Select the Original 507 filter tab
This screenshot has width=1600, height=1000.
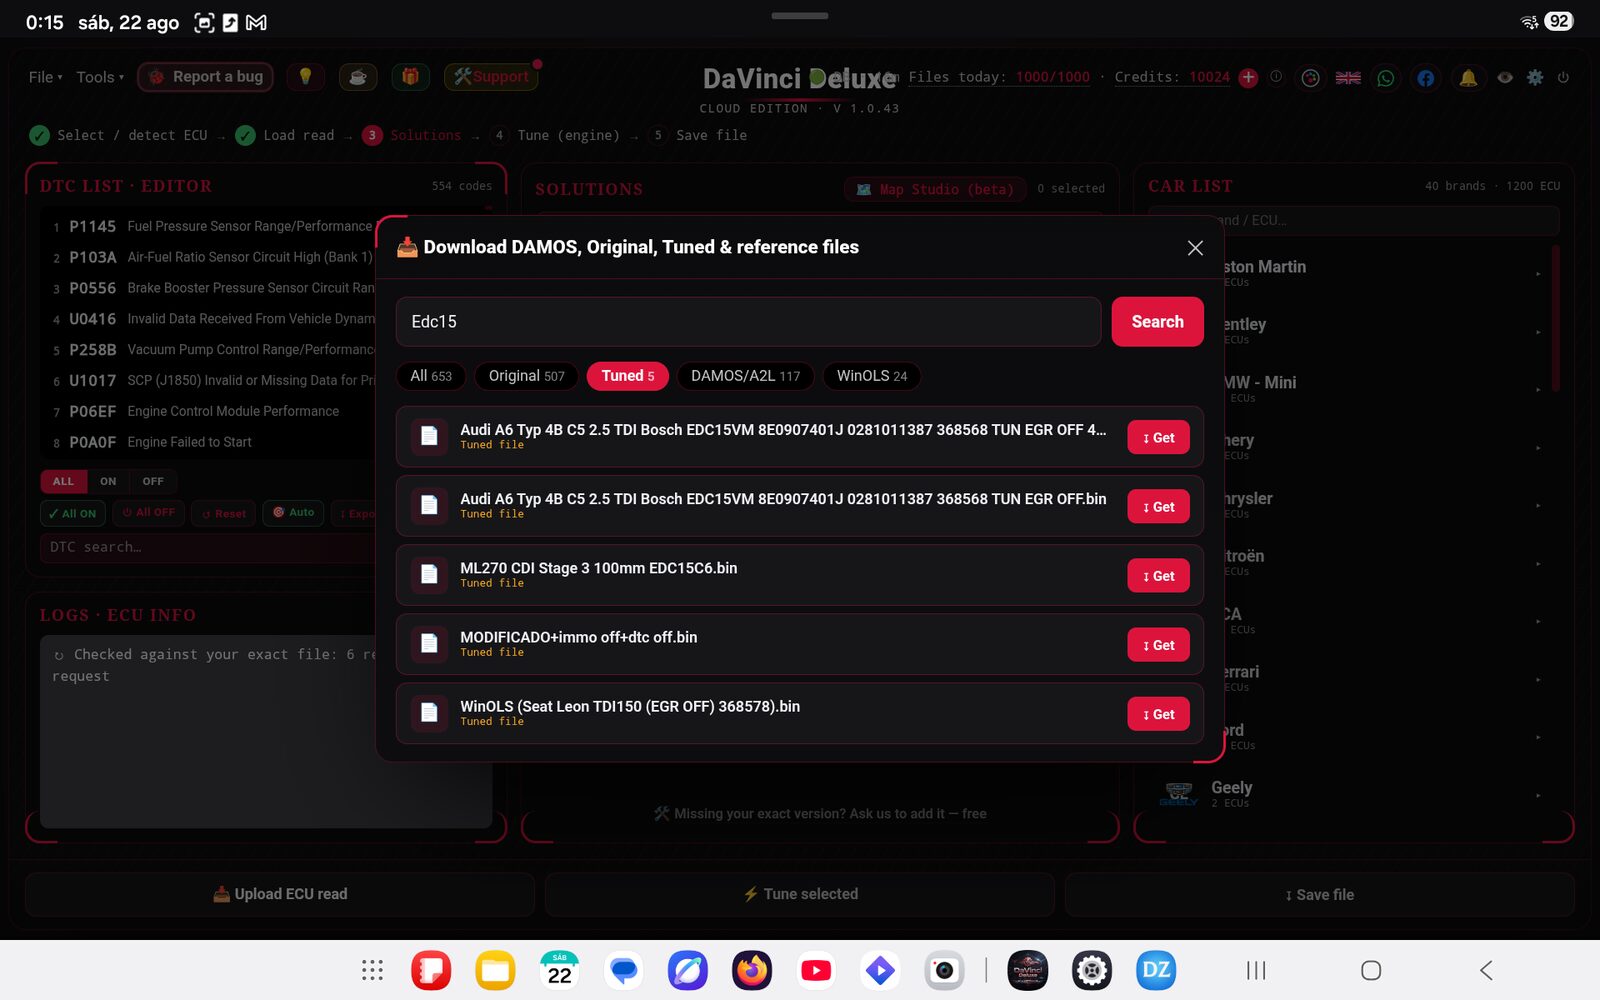pyautogui.click(x=526, y=376)
